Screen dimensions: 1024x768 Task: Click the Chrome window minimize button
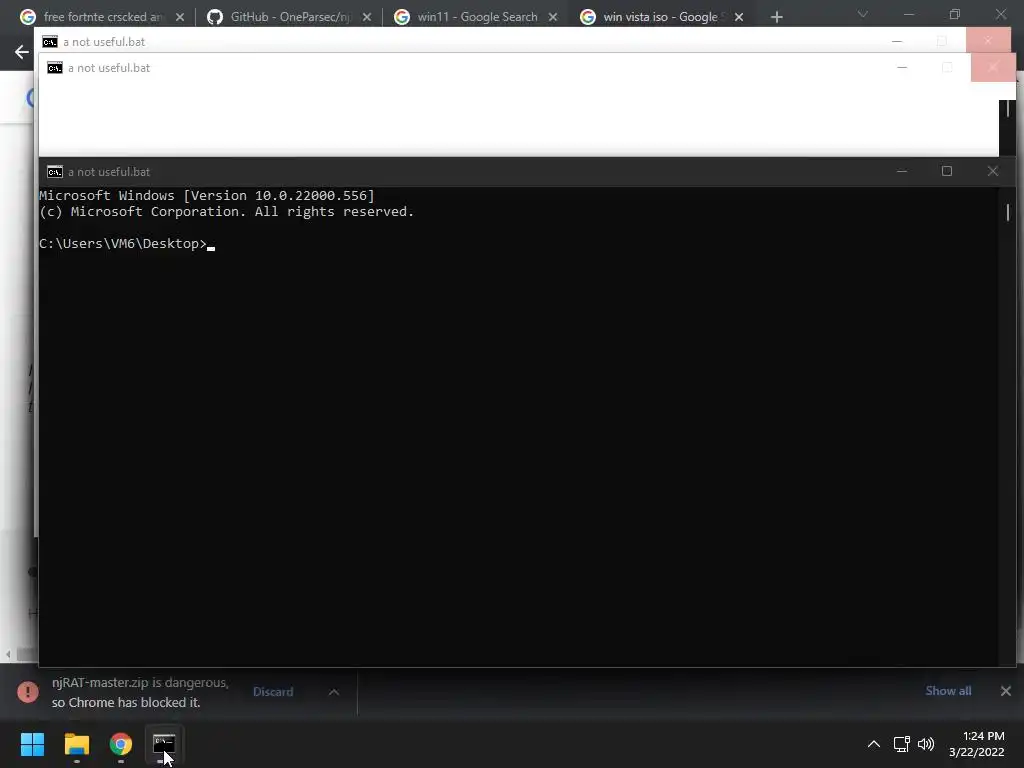(x=908, y=14)
